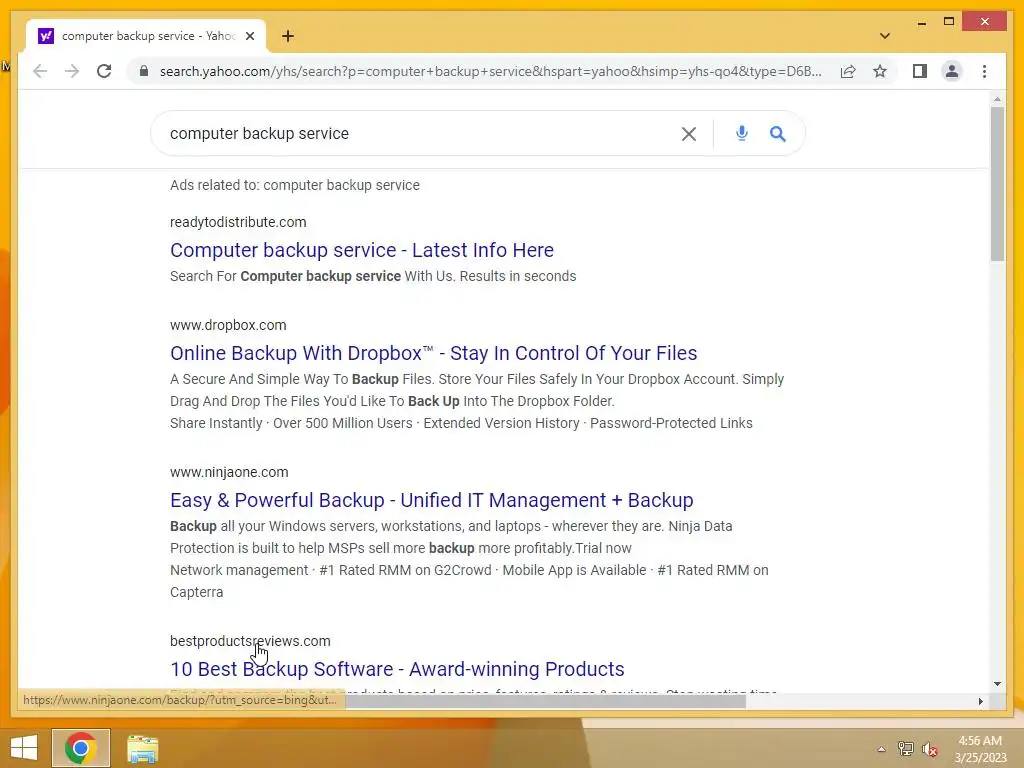Start voice search with microphone
1024x768 pixels.
coord(741,133)
